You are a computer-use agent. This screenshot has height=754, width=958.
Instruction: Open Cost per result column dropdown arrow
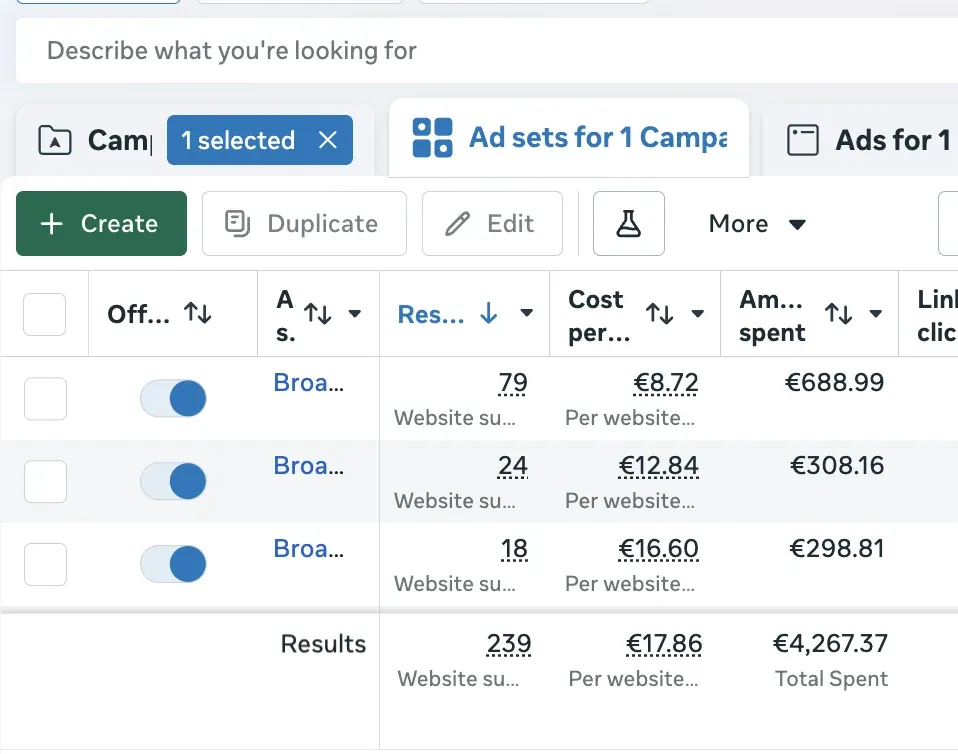[697, 313]
